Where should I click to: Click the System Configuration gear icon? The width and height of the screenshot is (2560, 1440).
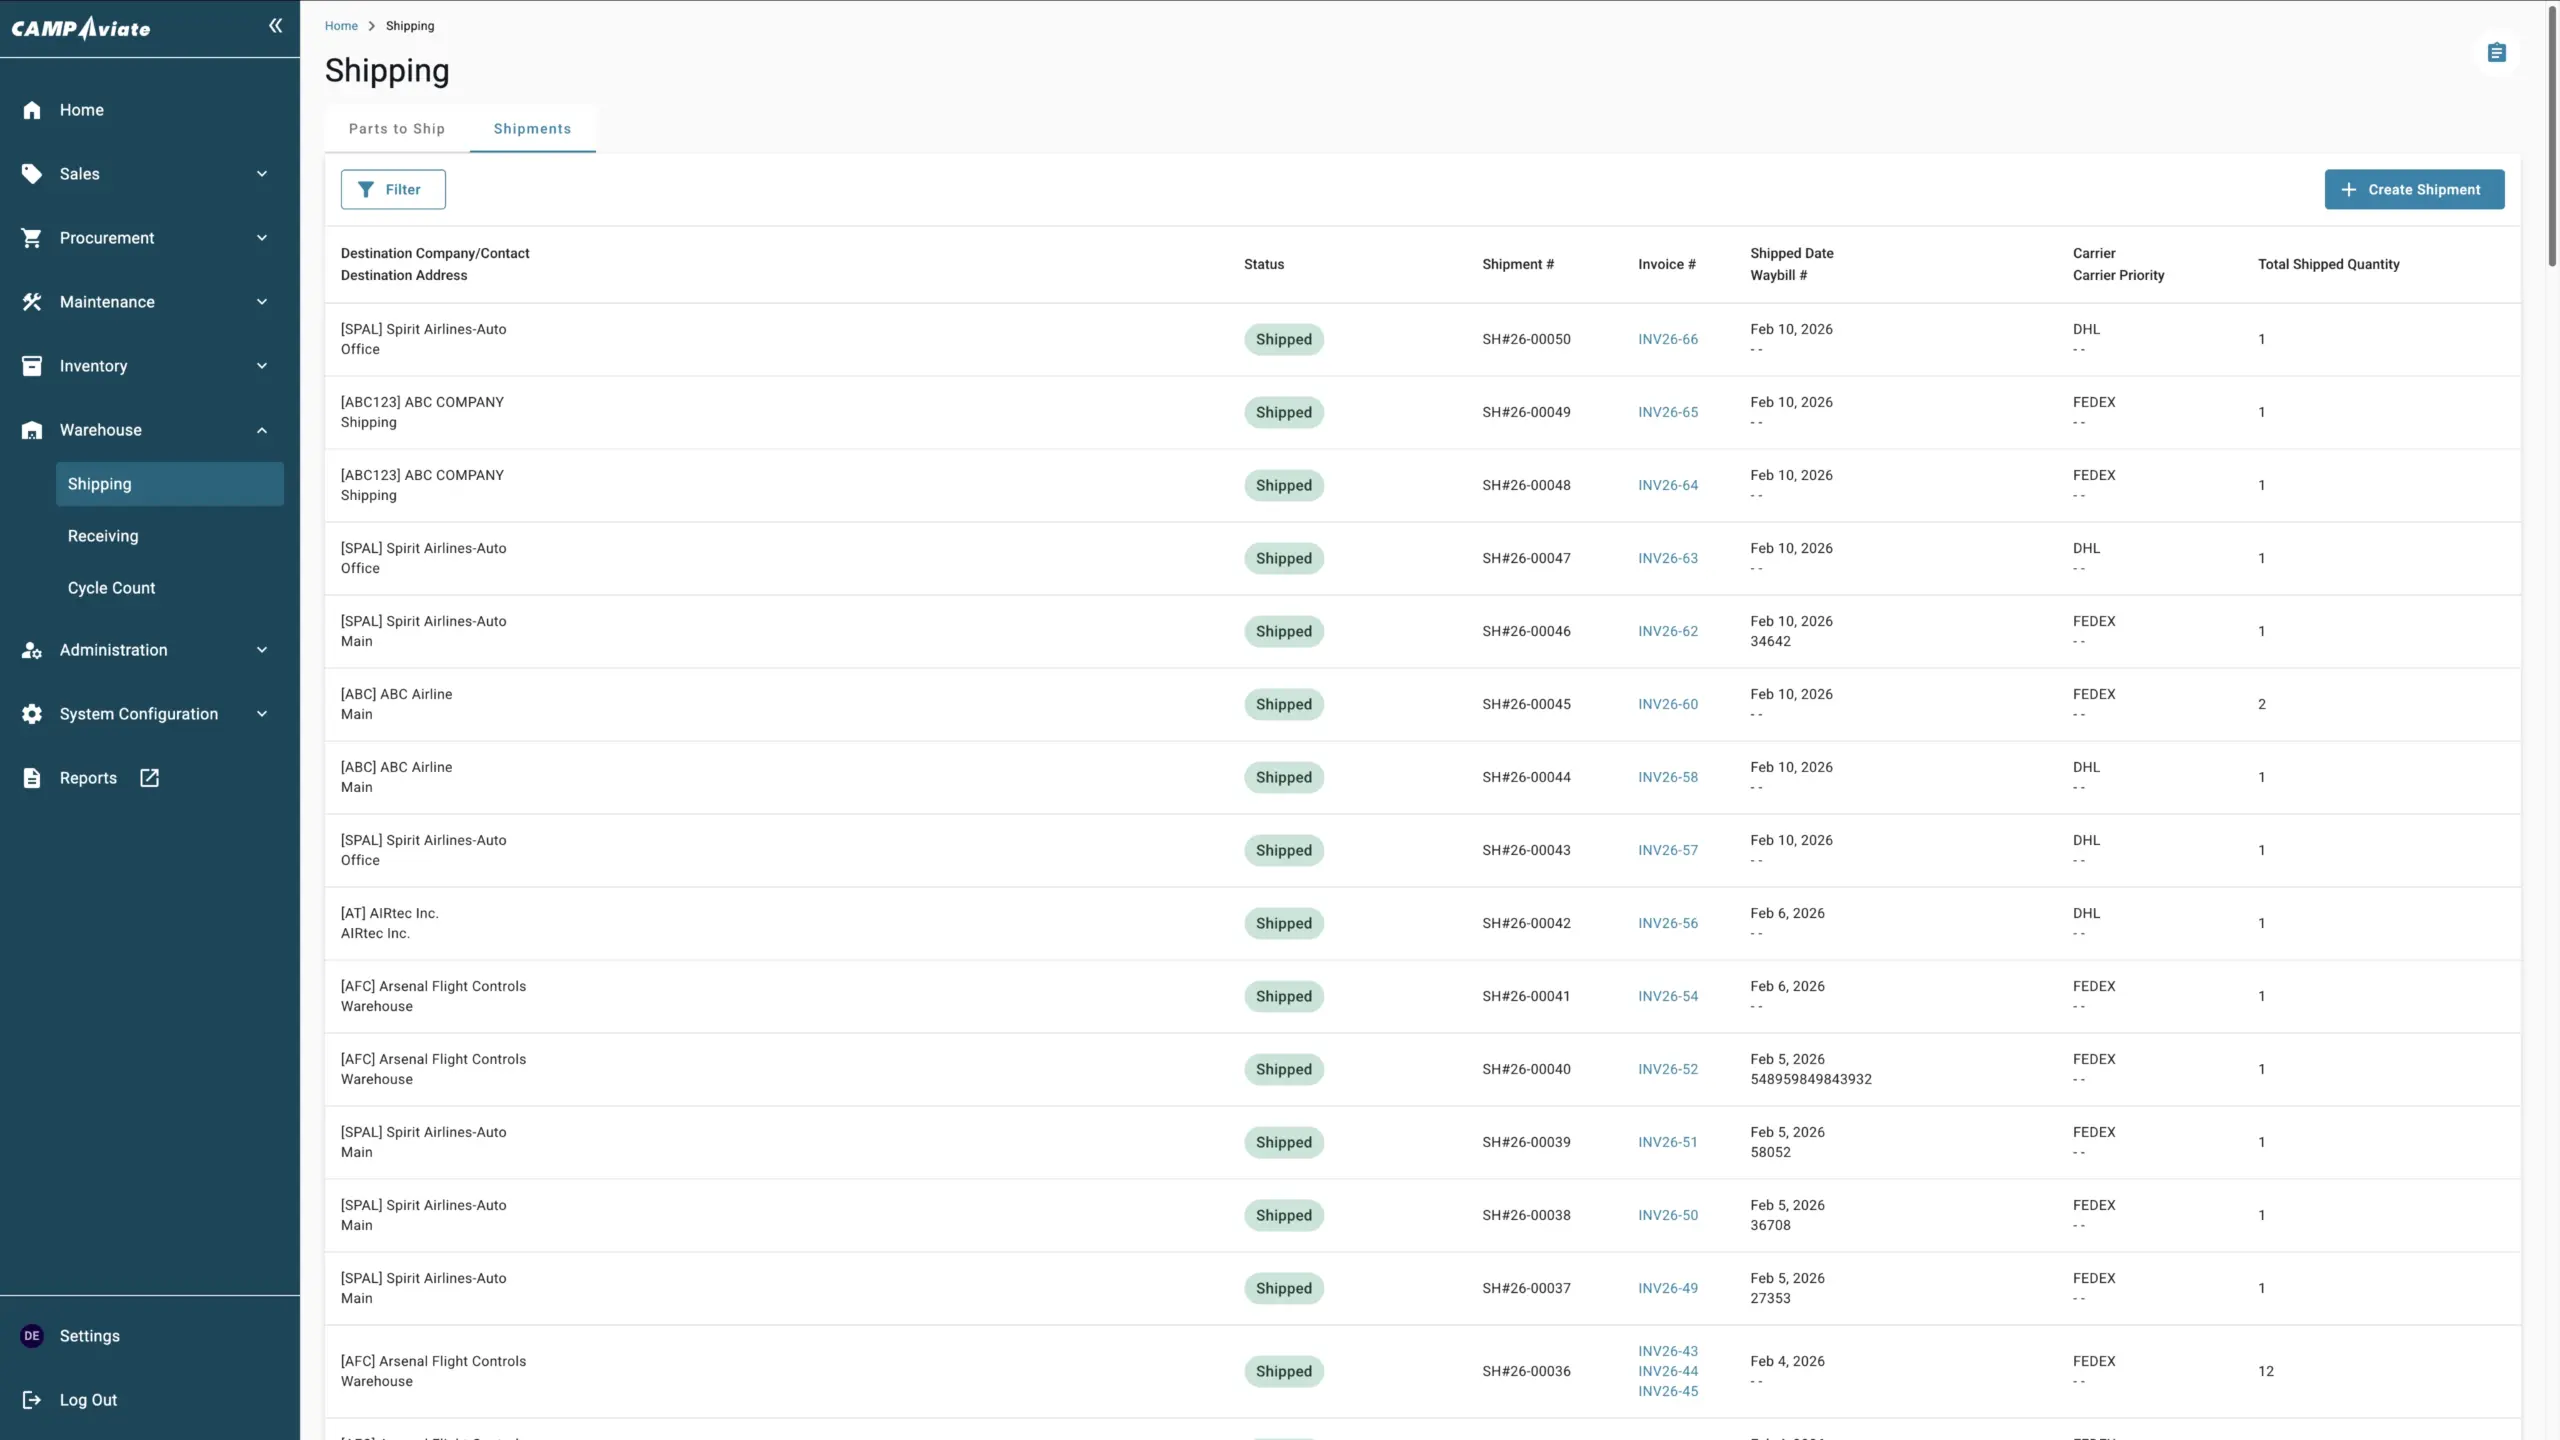(32, 714)
